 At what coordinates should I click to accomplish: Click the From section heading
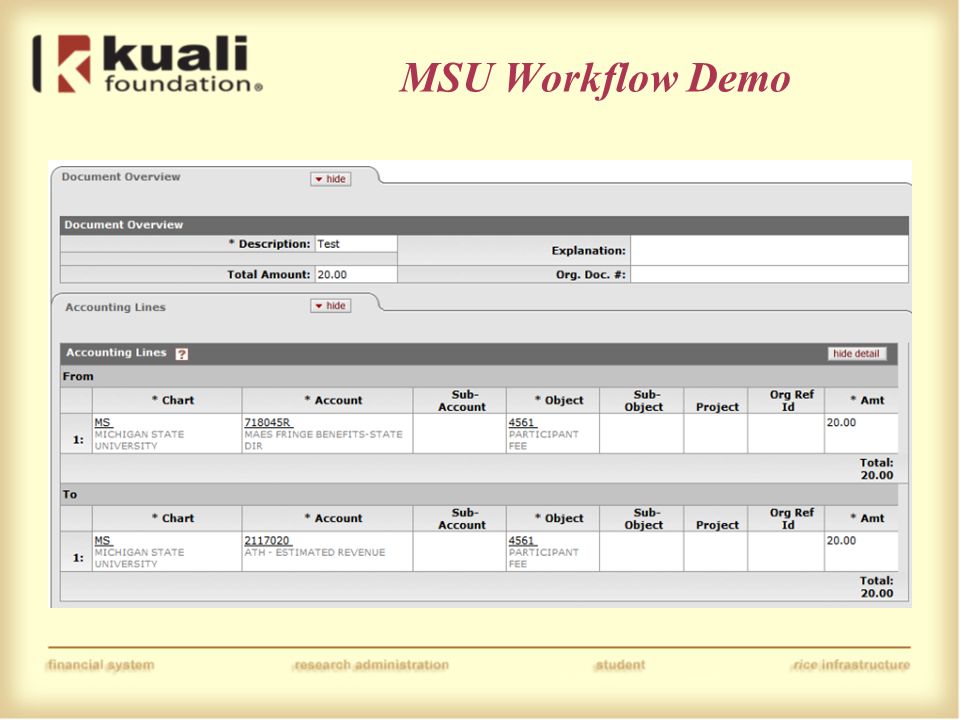pos(78,377)
